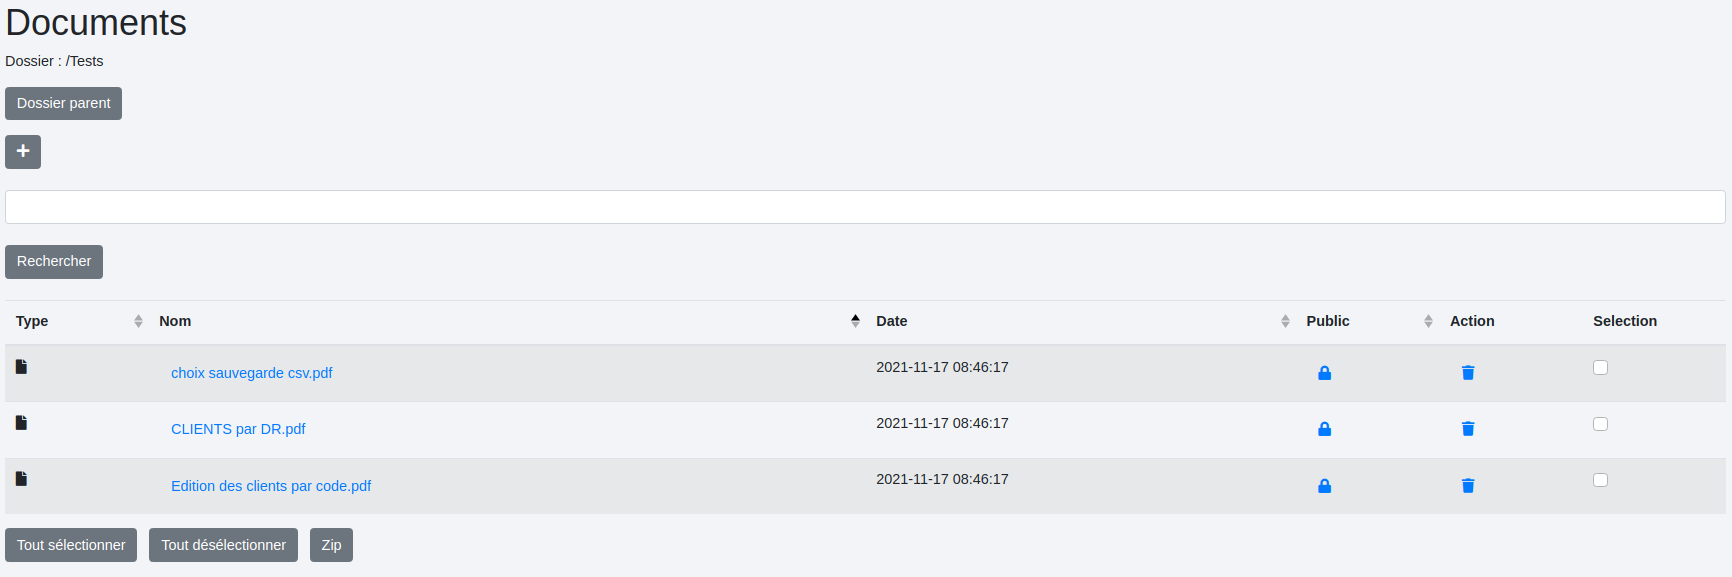Go to Dossier parent
This screenshot has height=577, width=1732.
63,104
